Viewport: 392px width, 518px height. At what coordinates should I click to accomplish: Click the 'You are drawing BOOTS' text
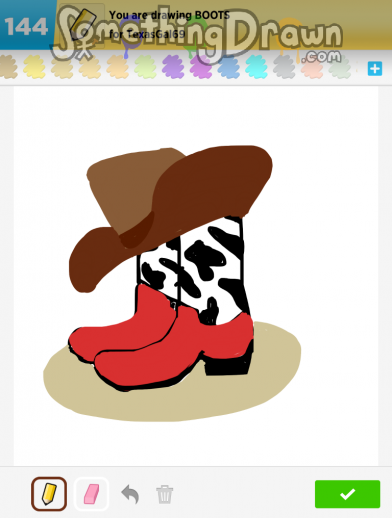click(x=169, y=15)
